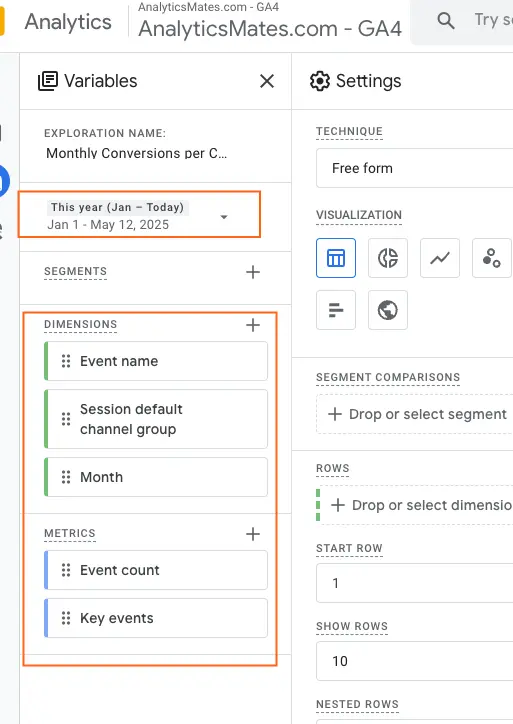Open the Show rows field with 10
Screen dimensions: 513x724
click(414, 661)
